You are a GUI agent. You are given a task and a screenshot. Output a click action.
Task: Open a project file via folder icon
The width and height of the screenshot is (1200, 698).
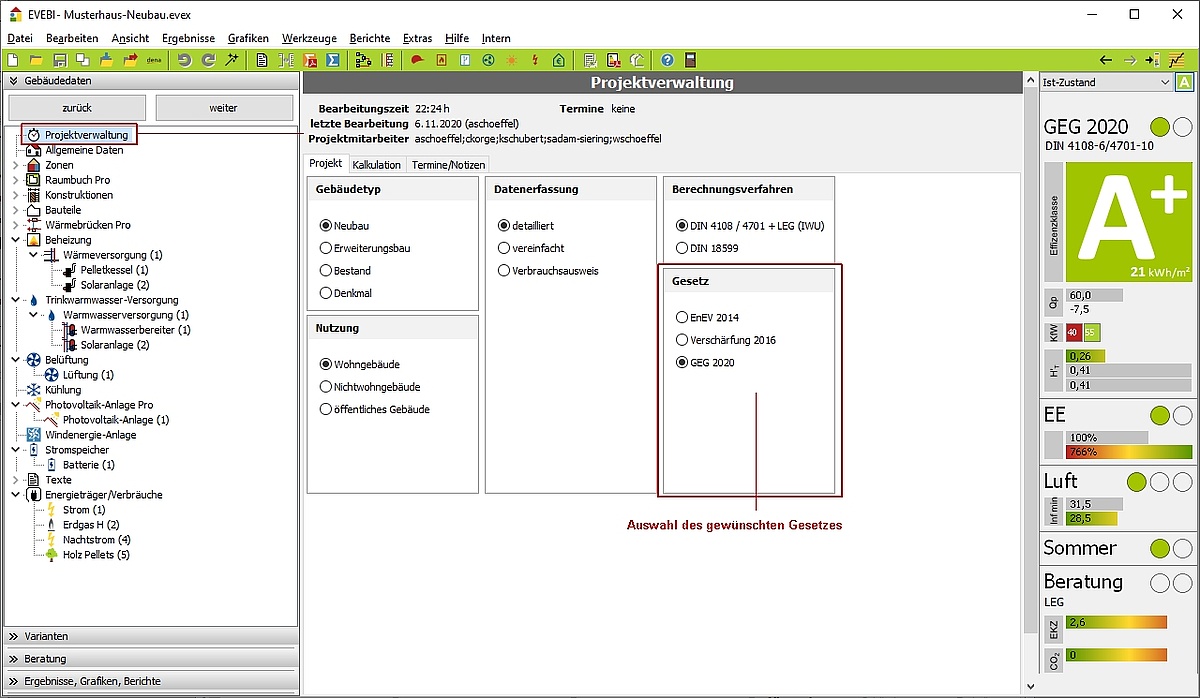pyautogui.click(x=36, y=60)
